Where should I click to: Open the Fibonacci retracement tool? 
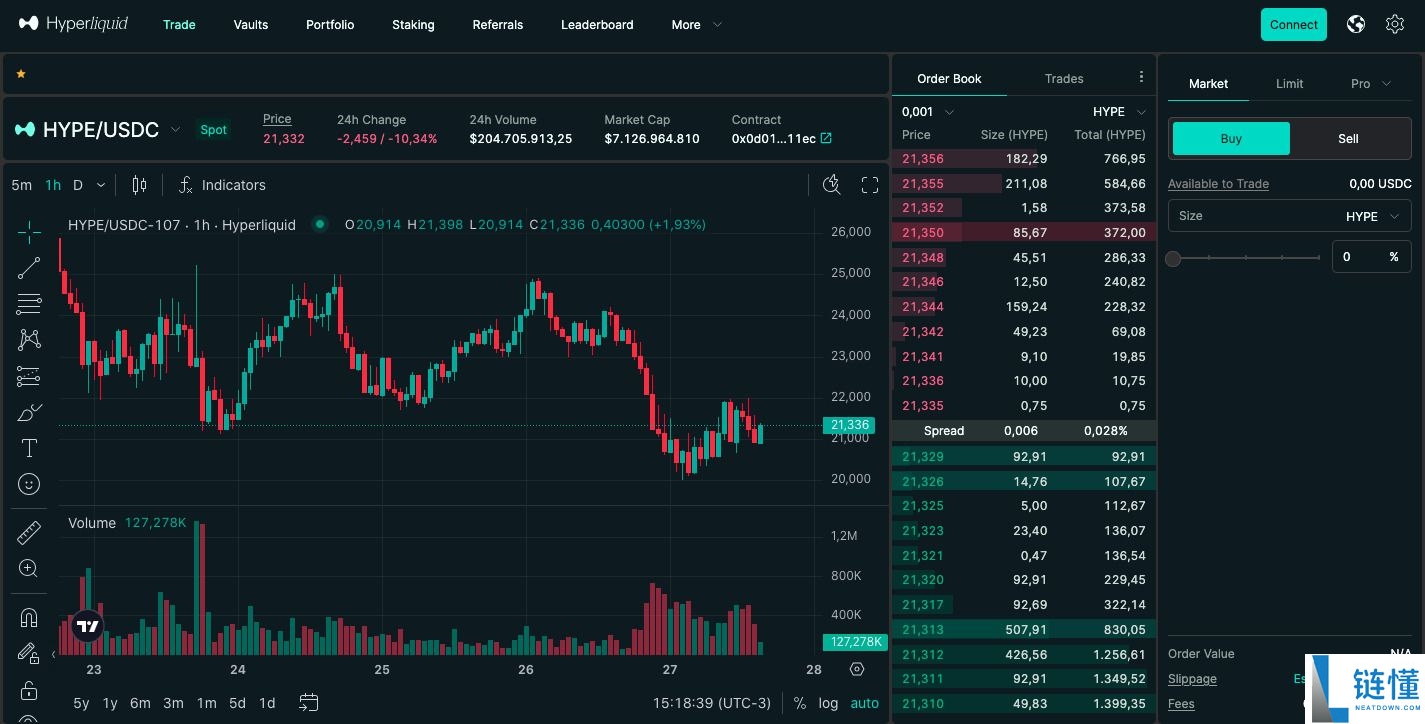tap(29, 304)
